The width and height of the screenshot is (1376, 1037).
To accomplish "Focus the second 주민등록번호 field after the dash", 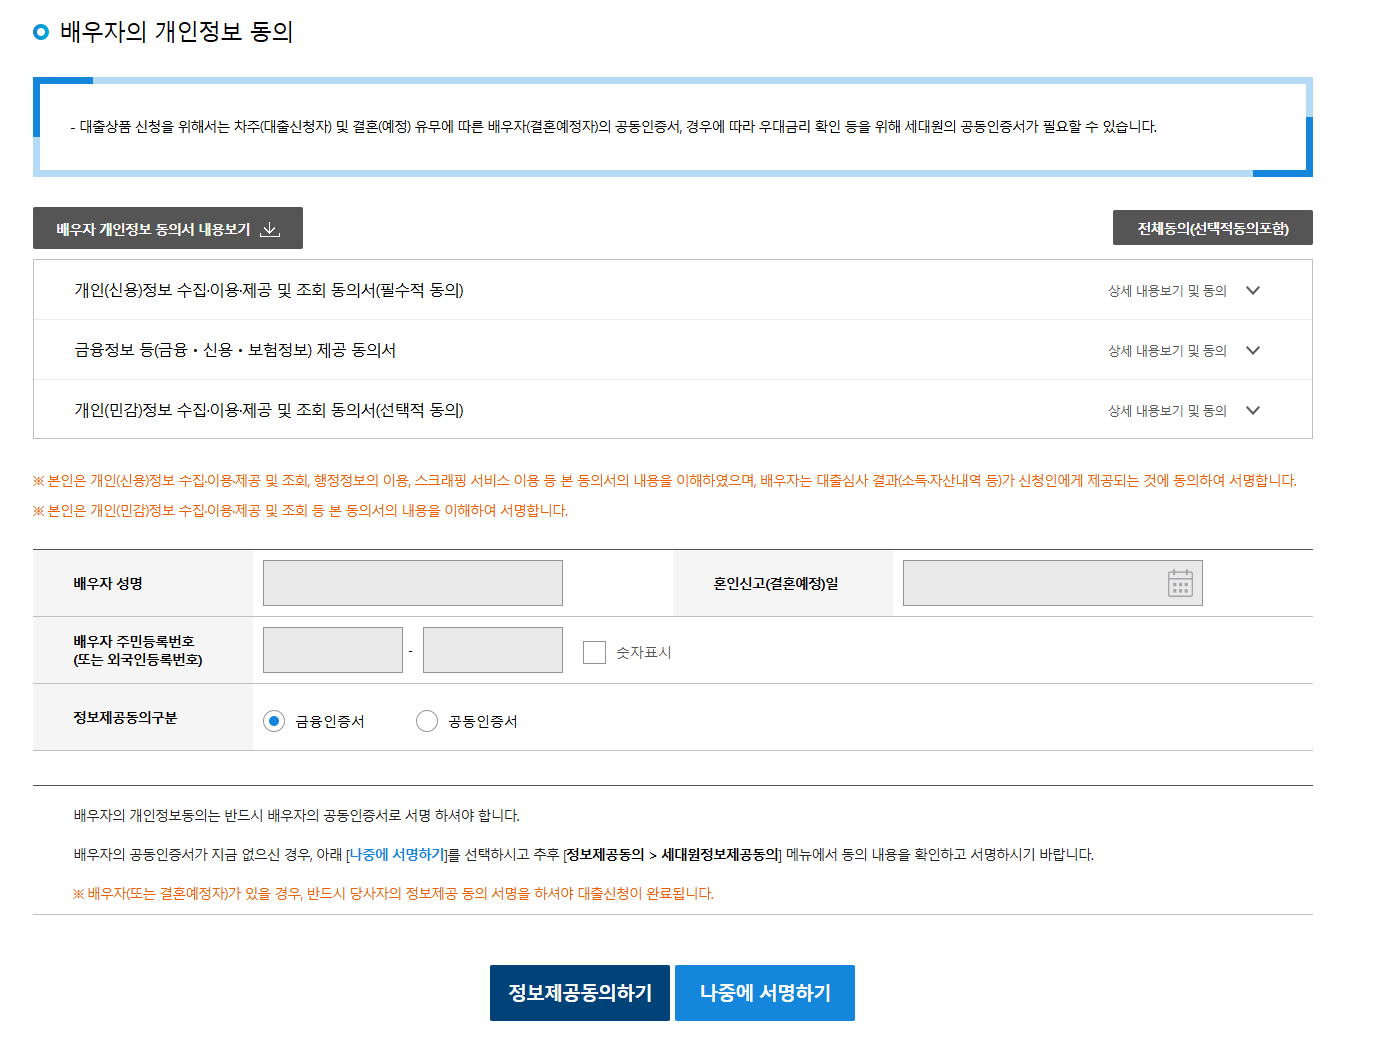I will click(493, 650).
